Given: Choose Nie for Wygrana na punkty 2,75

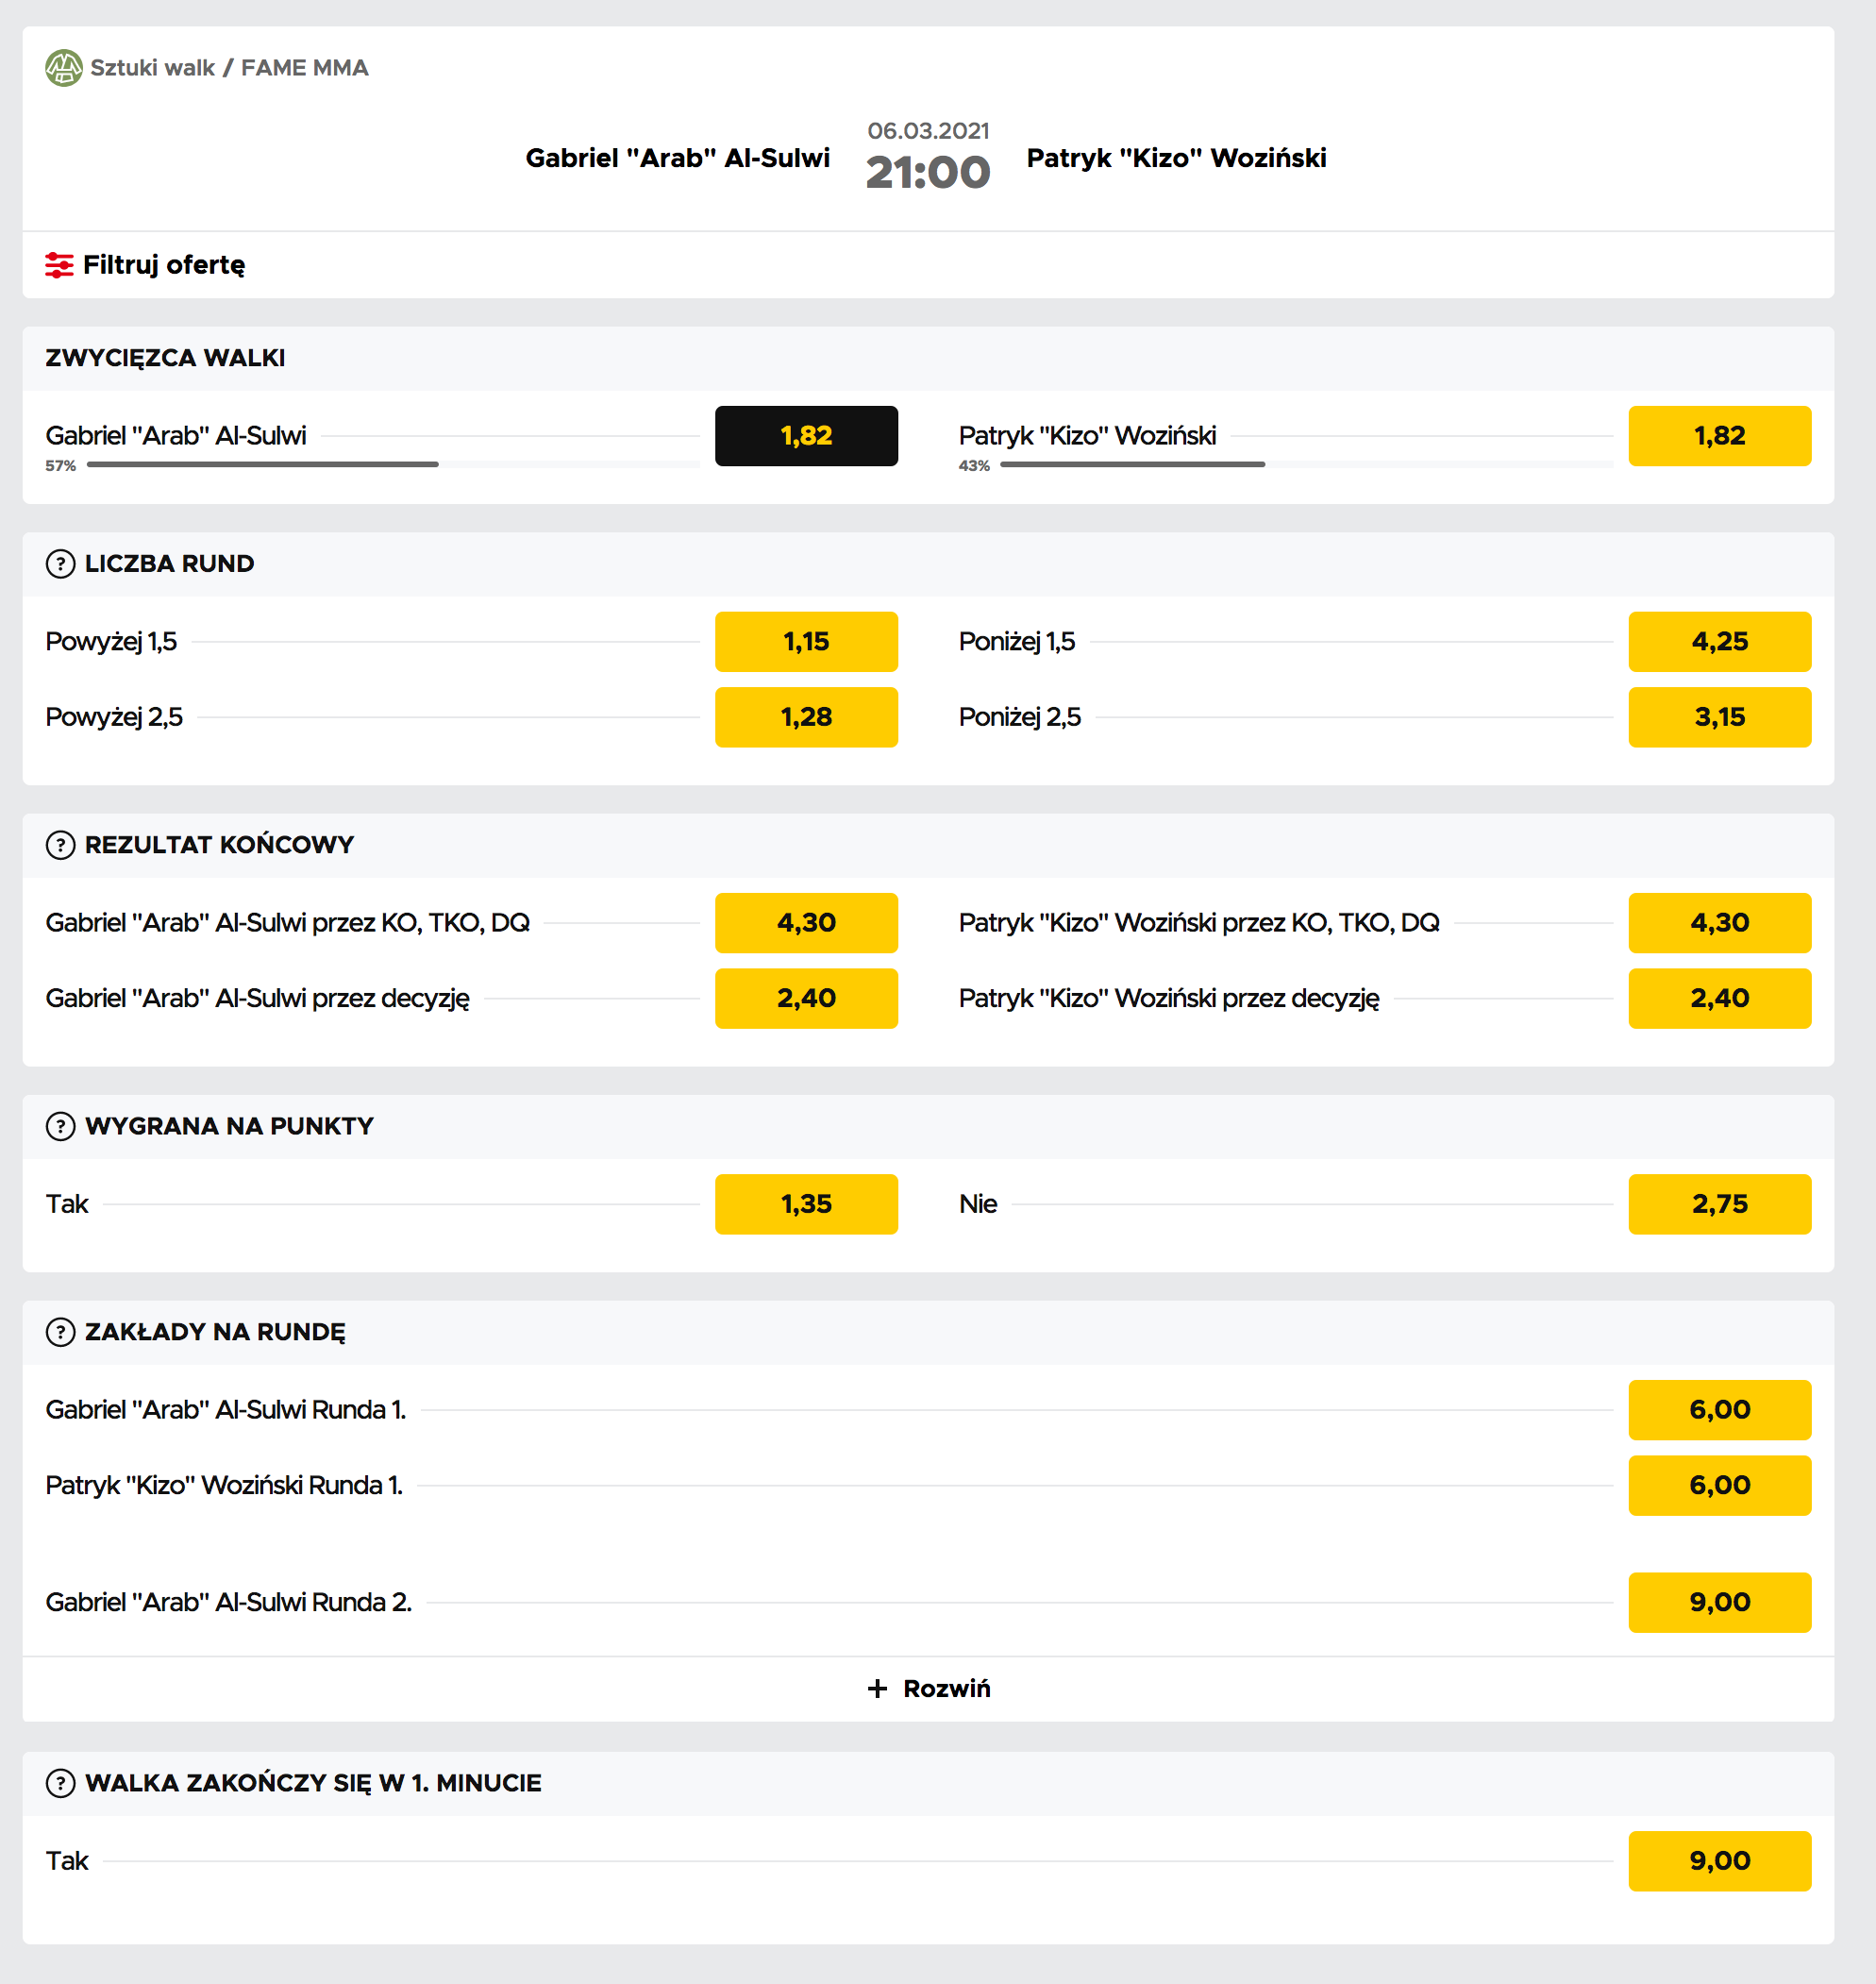Looking at the screenshot, I should (1719, 1204).
